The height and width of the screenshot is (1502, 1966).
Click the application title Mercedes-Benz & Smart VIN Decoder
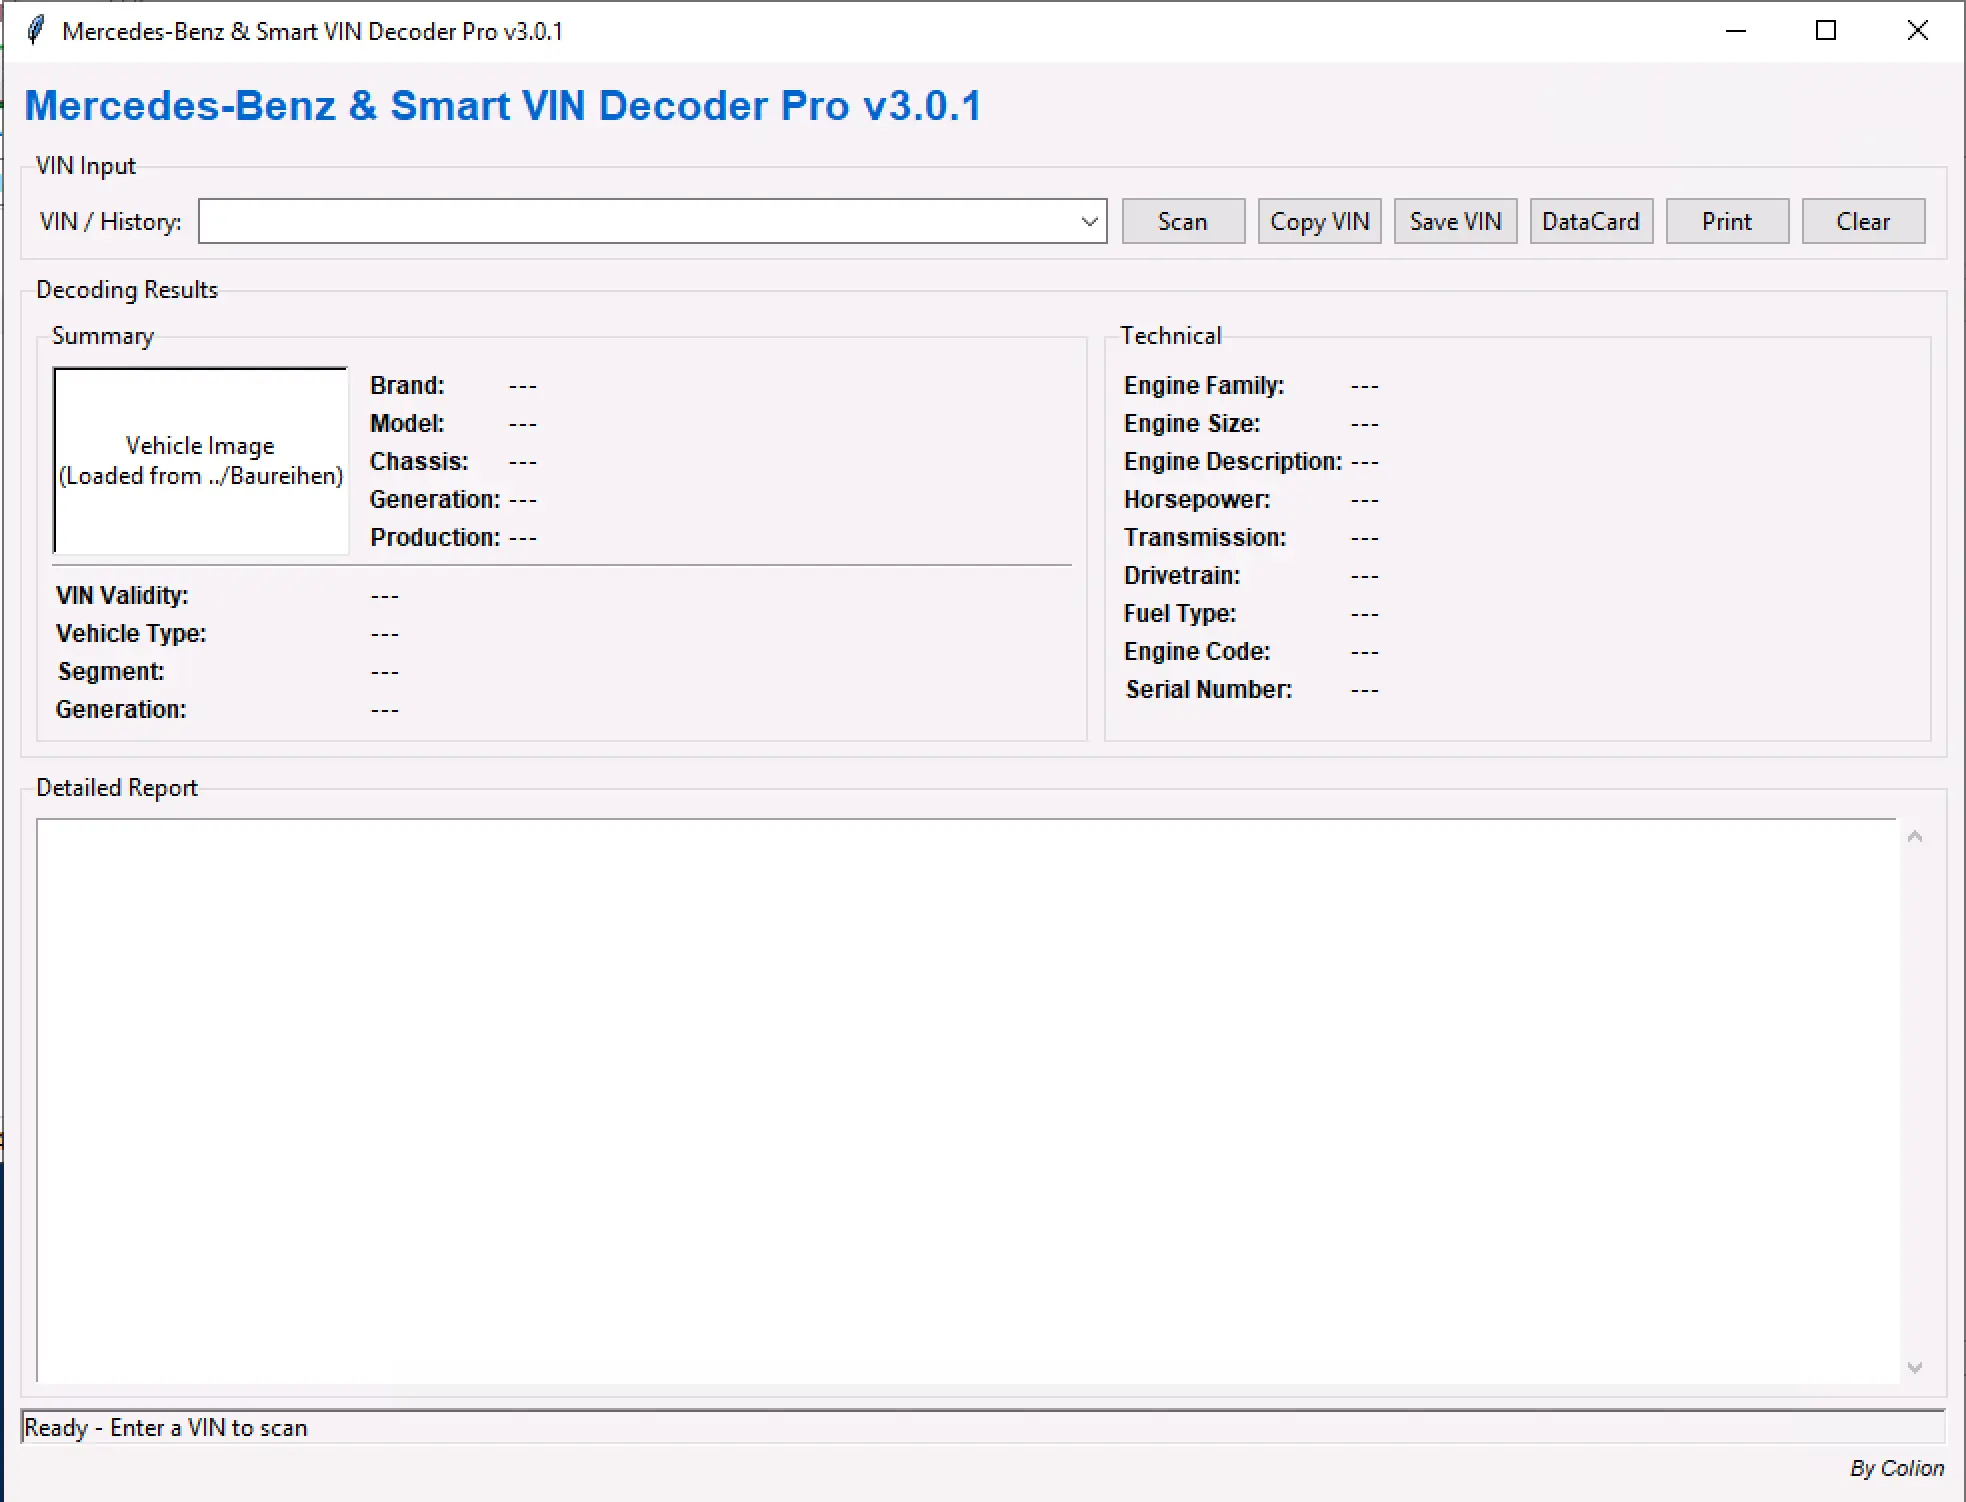(x=504, y=105)
